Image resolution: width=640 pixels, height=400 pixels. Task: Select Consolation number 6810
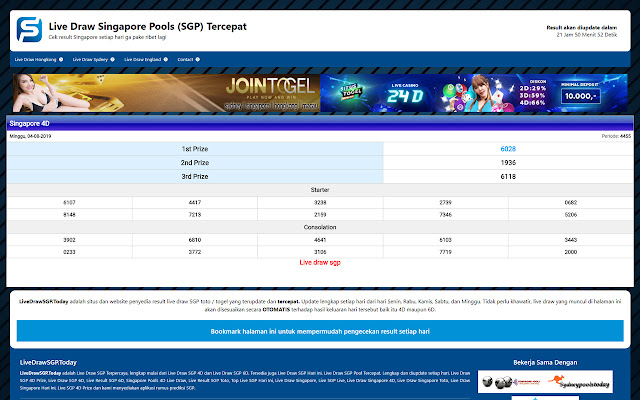point(195,240)
